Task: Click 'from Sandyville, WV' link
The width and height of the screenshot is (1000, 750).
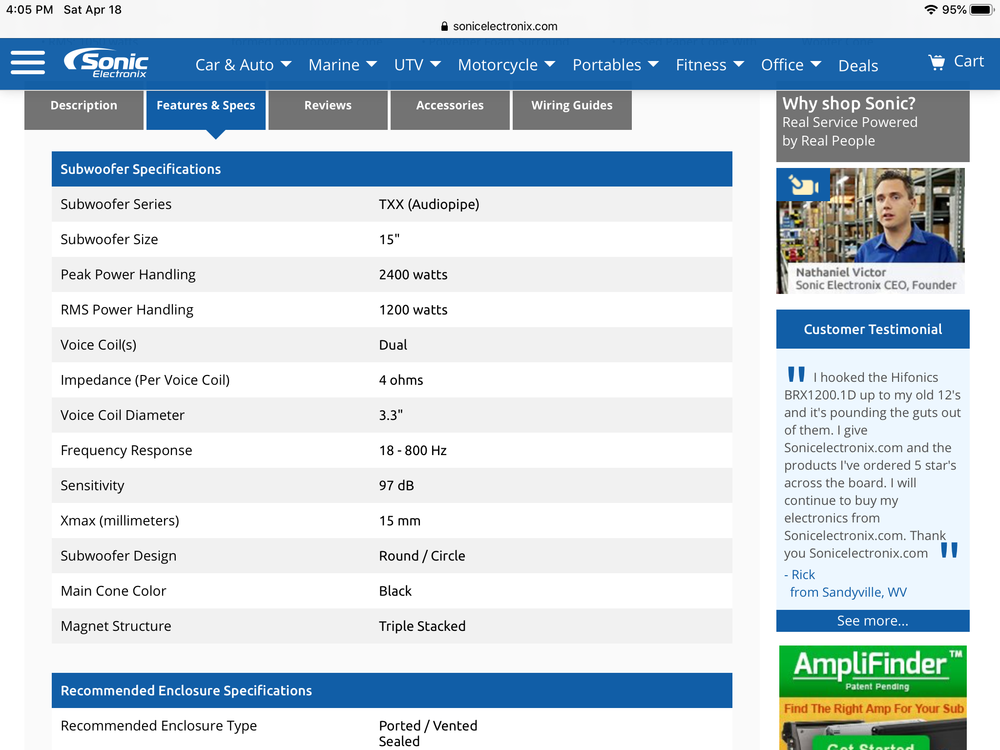Action: point(848,592)
